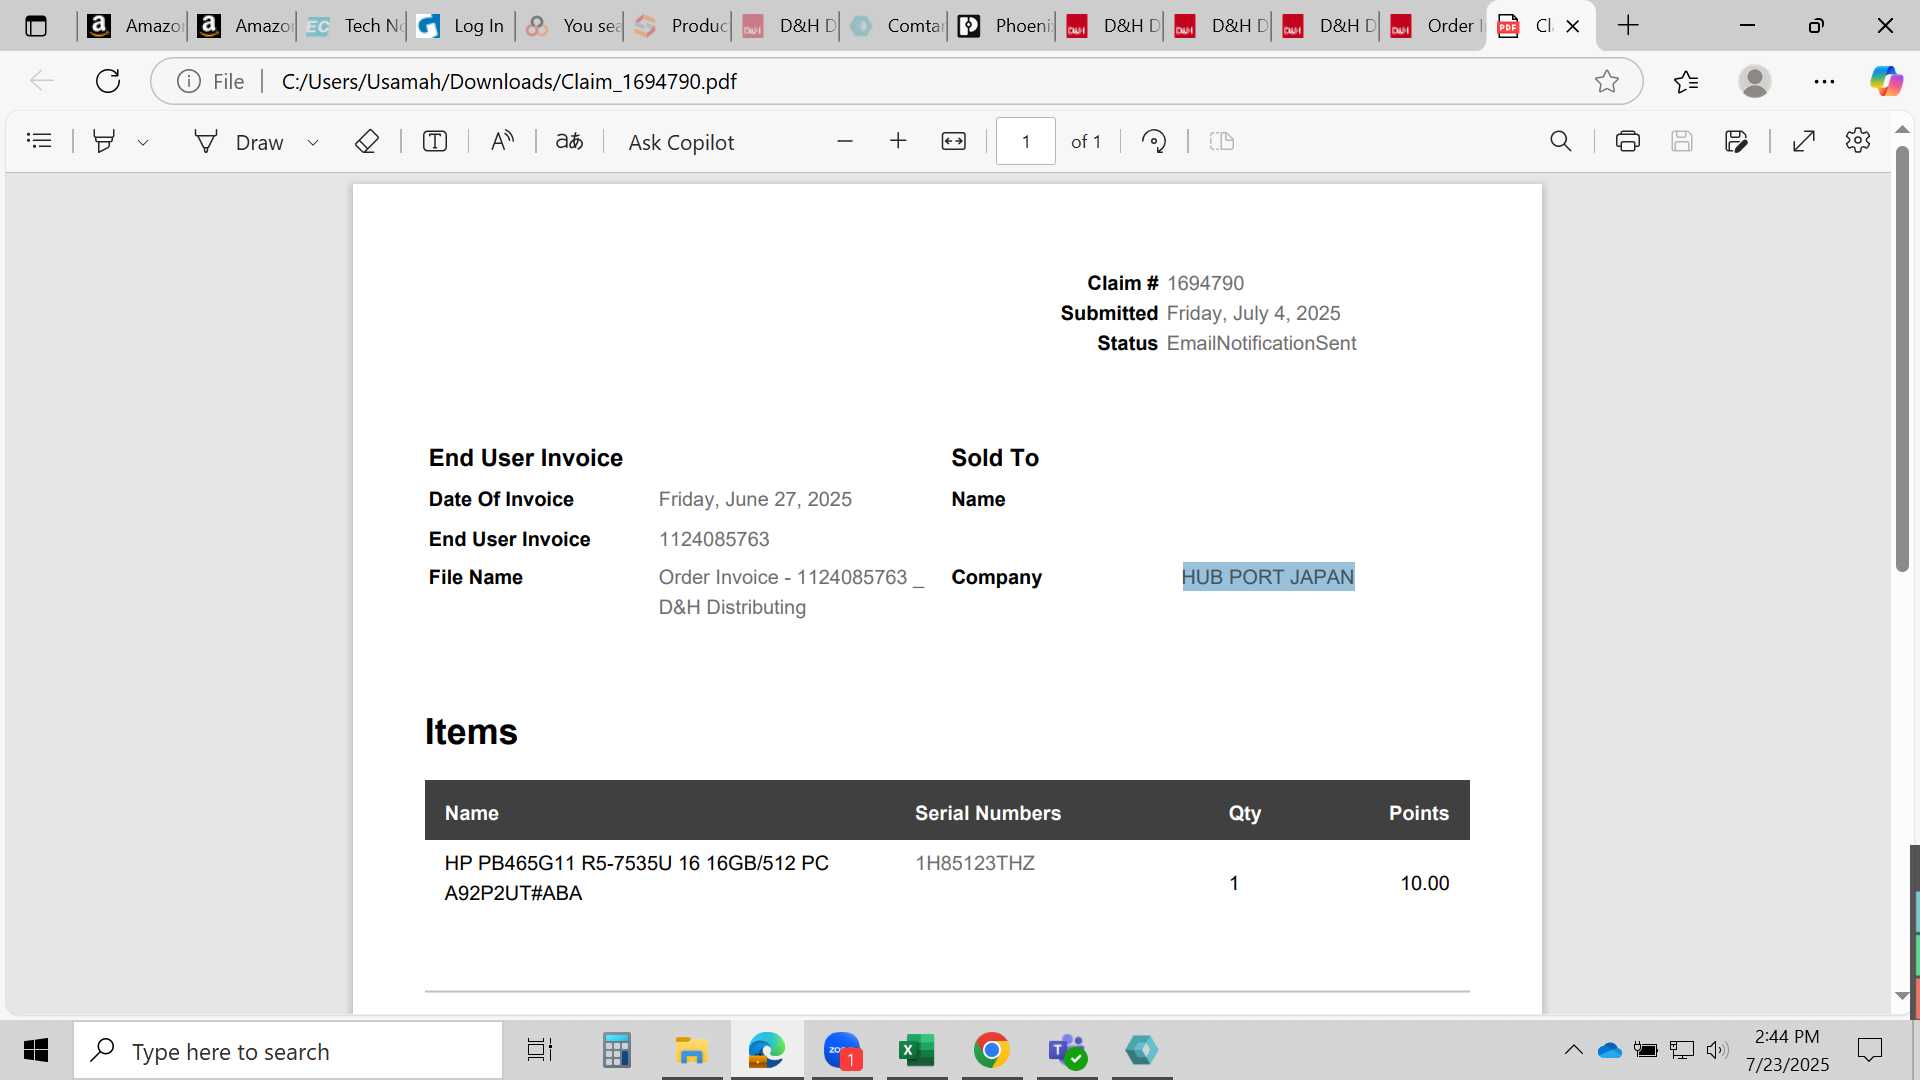Open Task View on taskbar
The height and width of the screenshot is (1080, 1920).
click(540, 1050)
